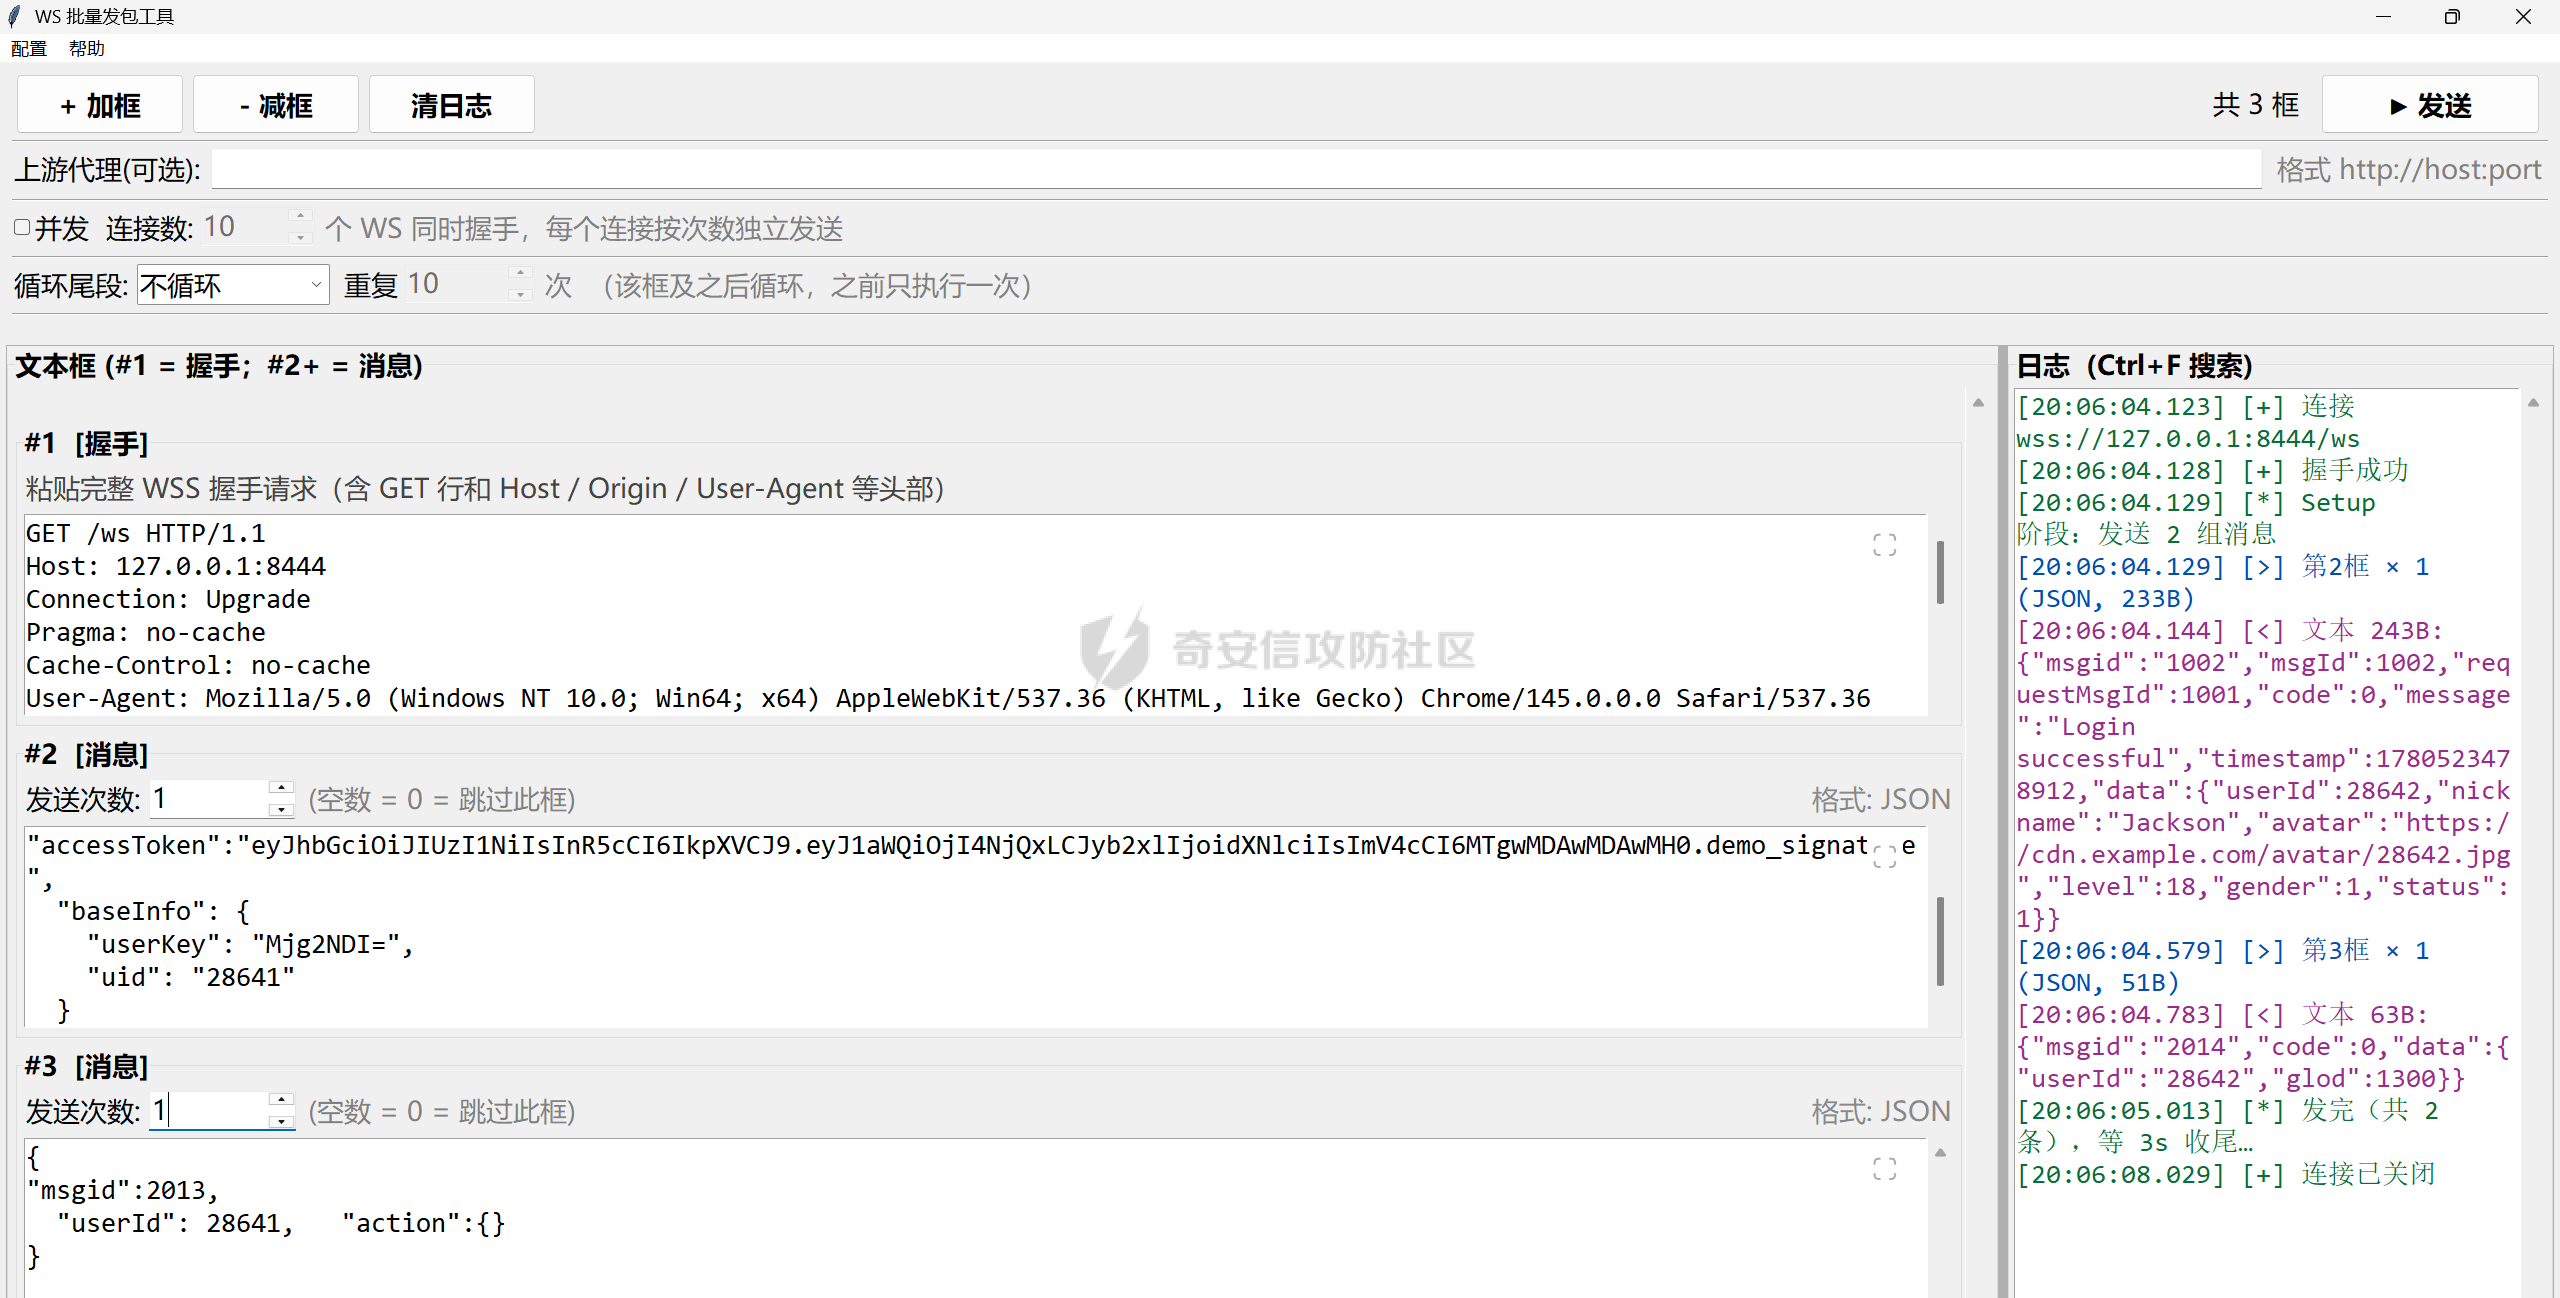Click 发送次数 input of message #3
Image resolution: width=2560 pixels, height=1298 pixels.
[x=209, y=1111]
